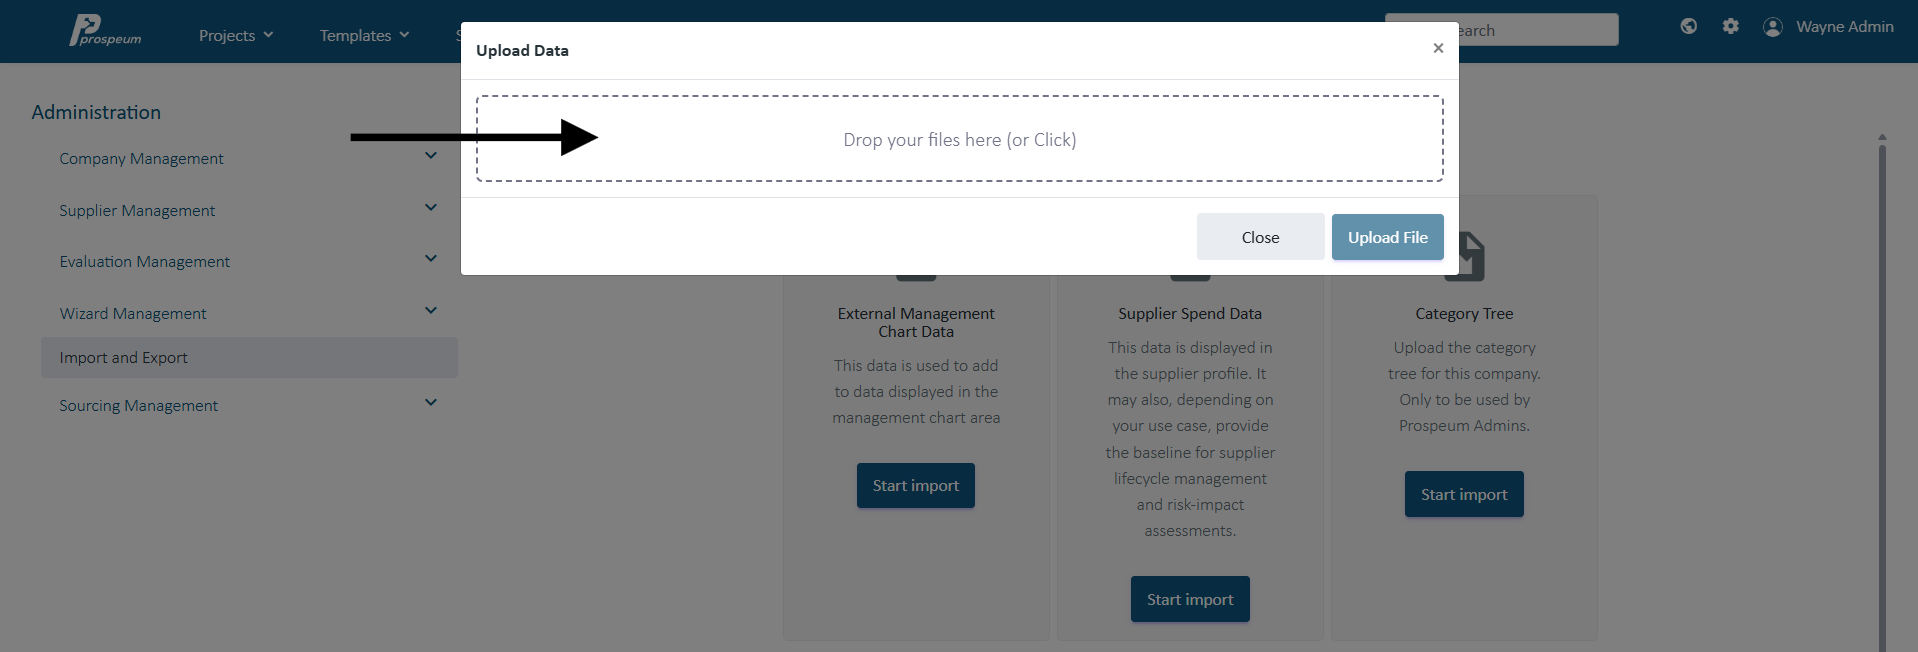The image size is (1918, 652).
Task: Select Import and Export menu item
Action: tap(249, 357)
